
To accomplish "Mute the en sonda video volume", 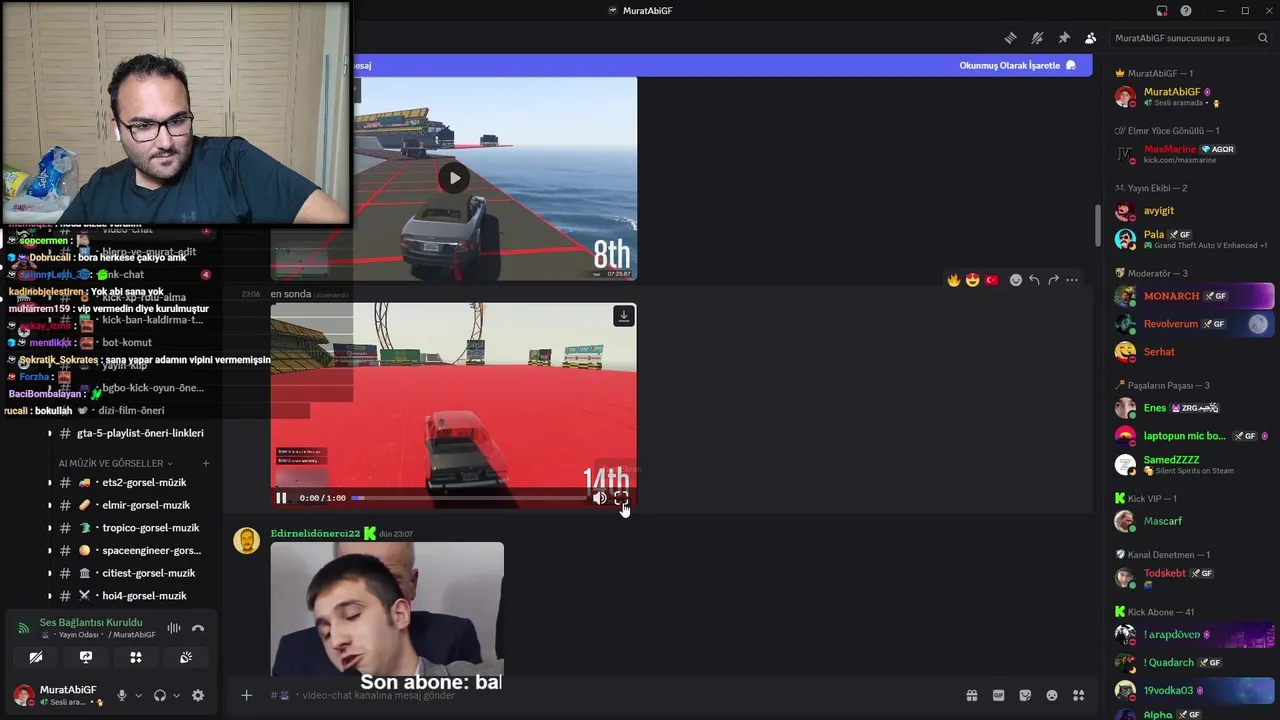I will tap(599, 497).
